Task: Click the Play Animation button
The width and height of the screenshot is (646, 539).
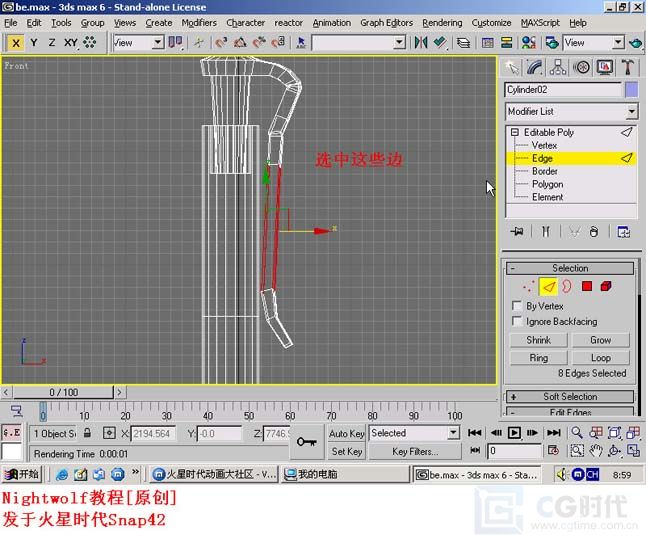Action: 514,433
